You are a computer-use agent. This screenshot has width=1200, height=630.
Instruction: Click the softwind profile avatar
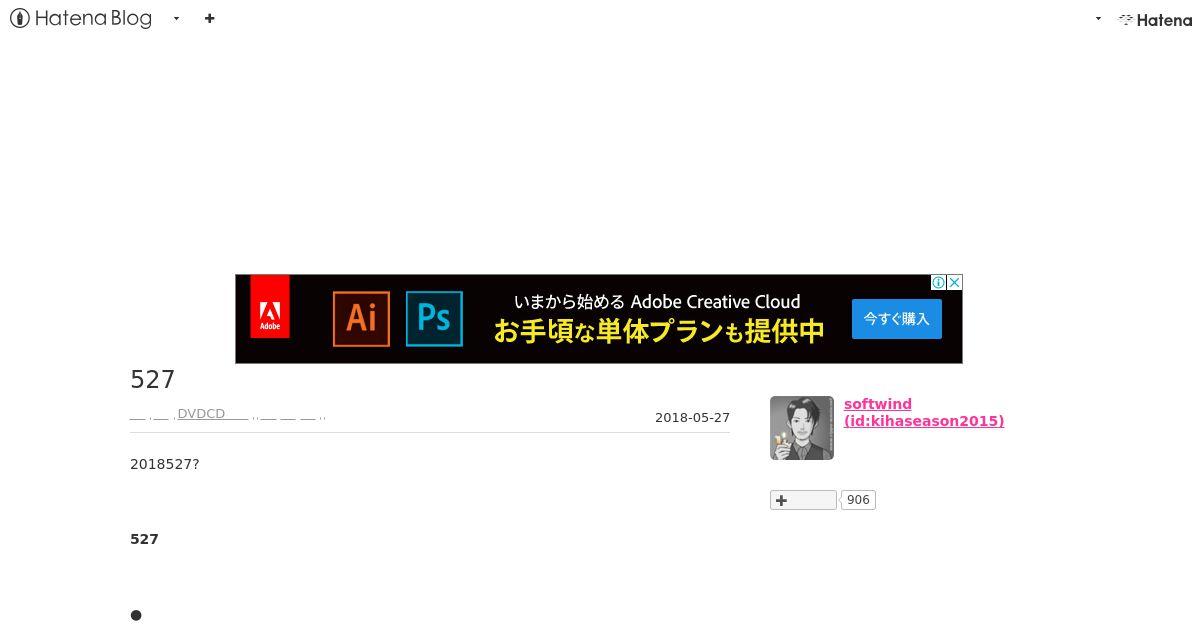click(802, 428)
